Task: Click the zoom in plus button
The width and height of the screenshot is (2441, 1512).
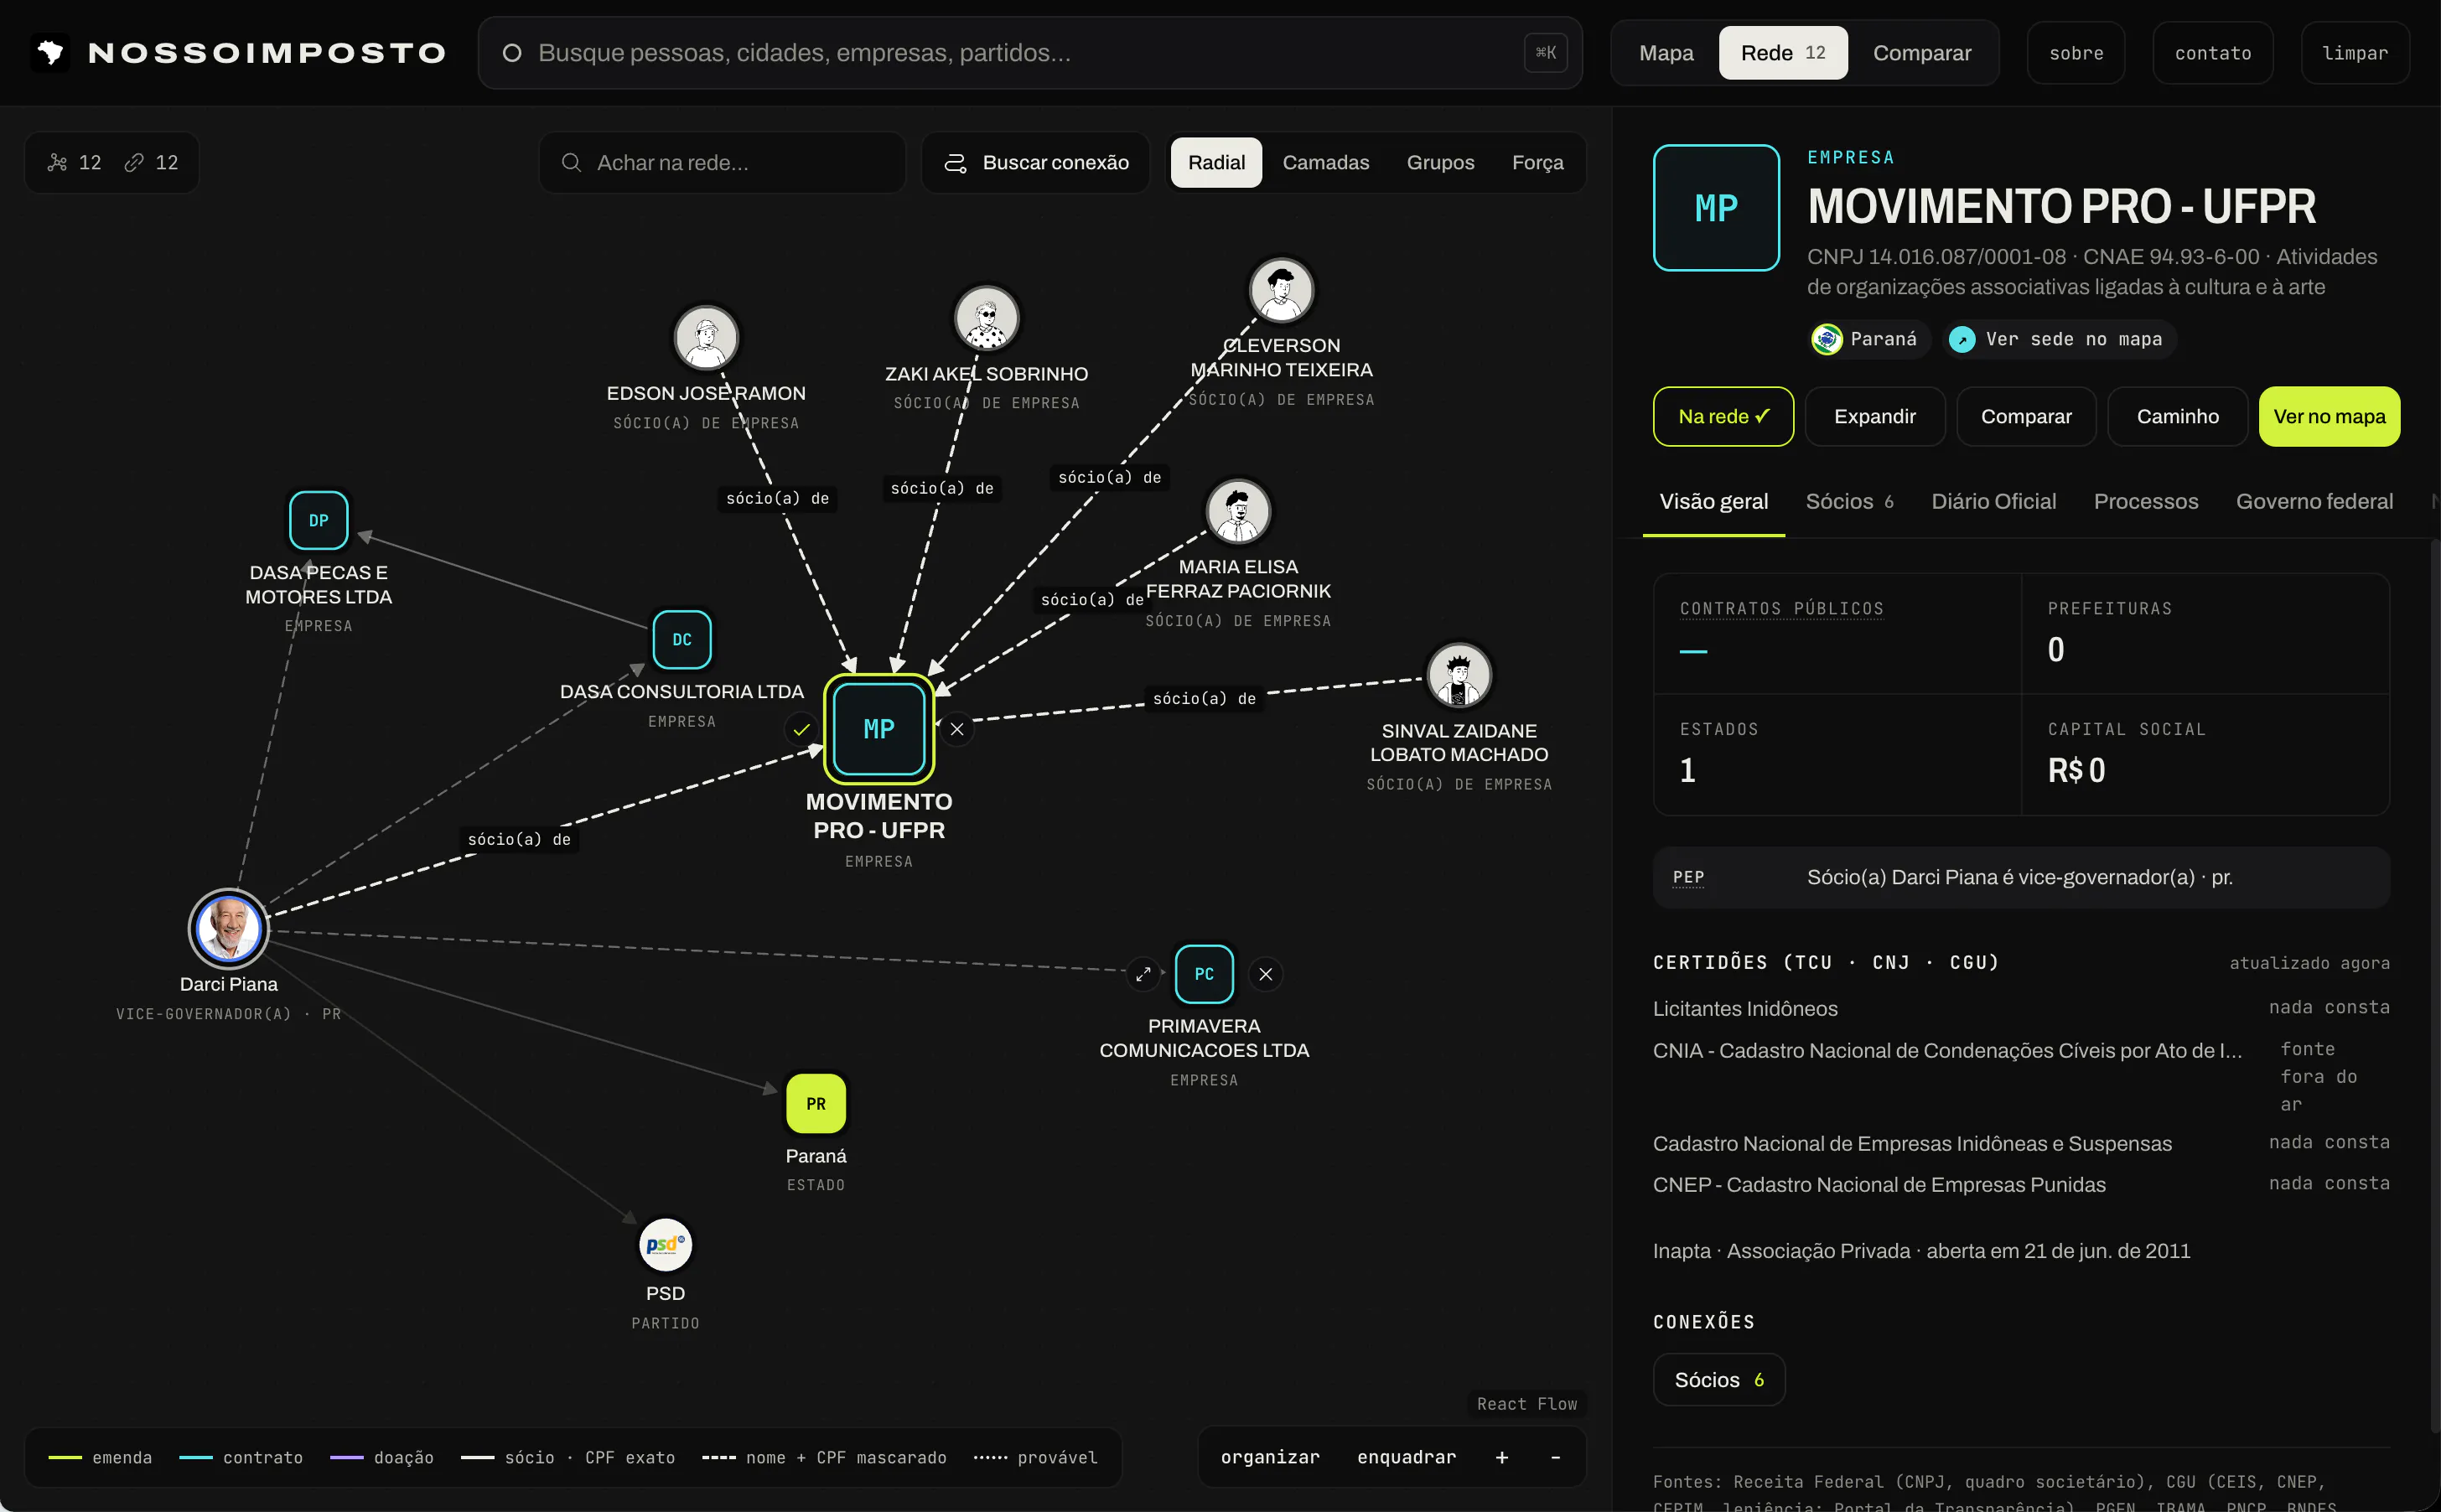Action: pyautogui.click(x=1501, y=1457)
